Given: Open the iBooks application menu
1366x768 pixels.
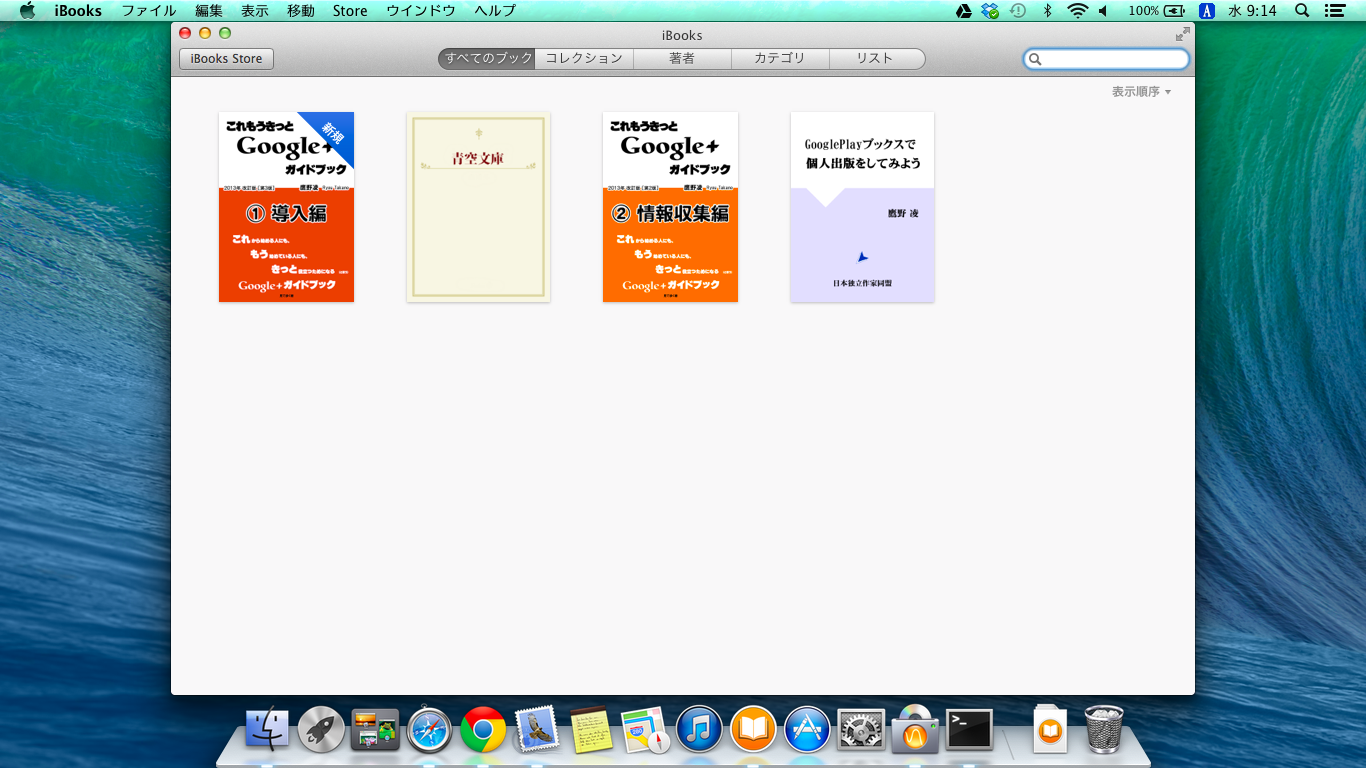Looking at the screenshot, I should click(x=78, y=11).
